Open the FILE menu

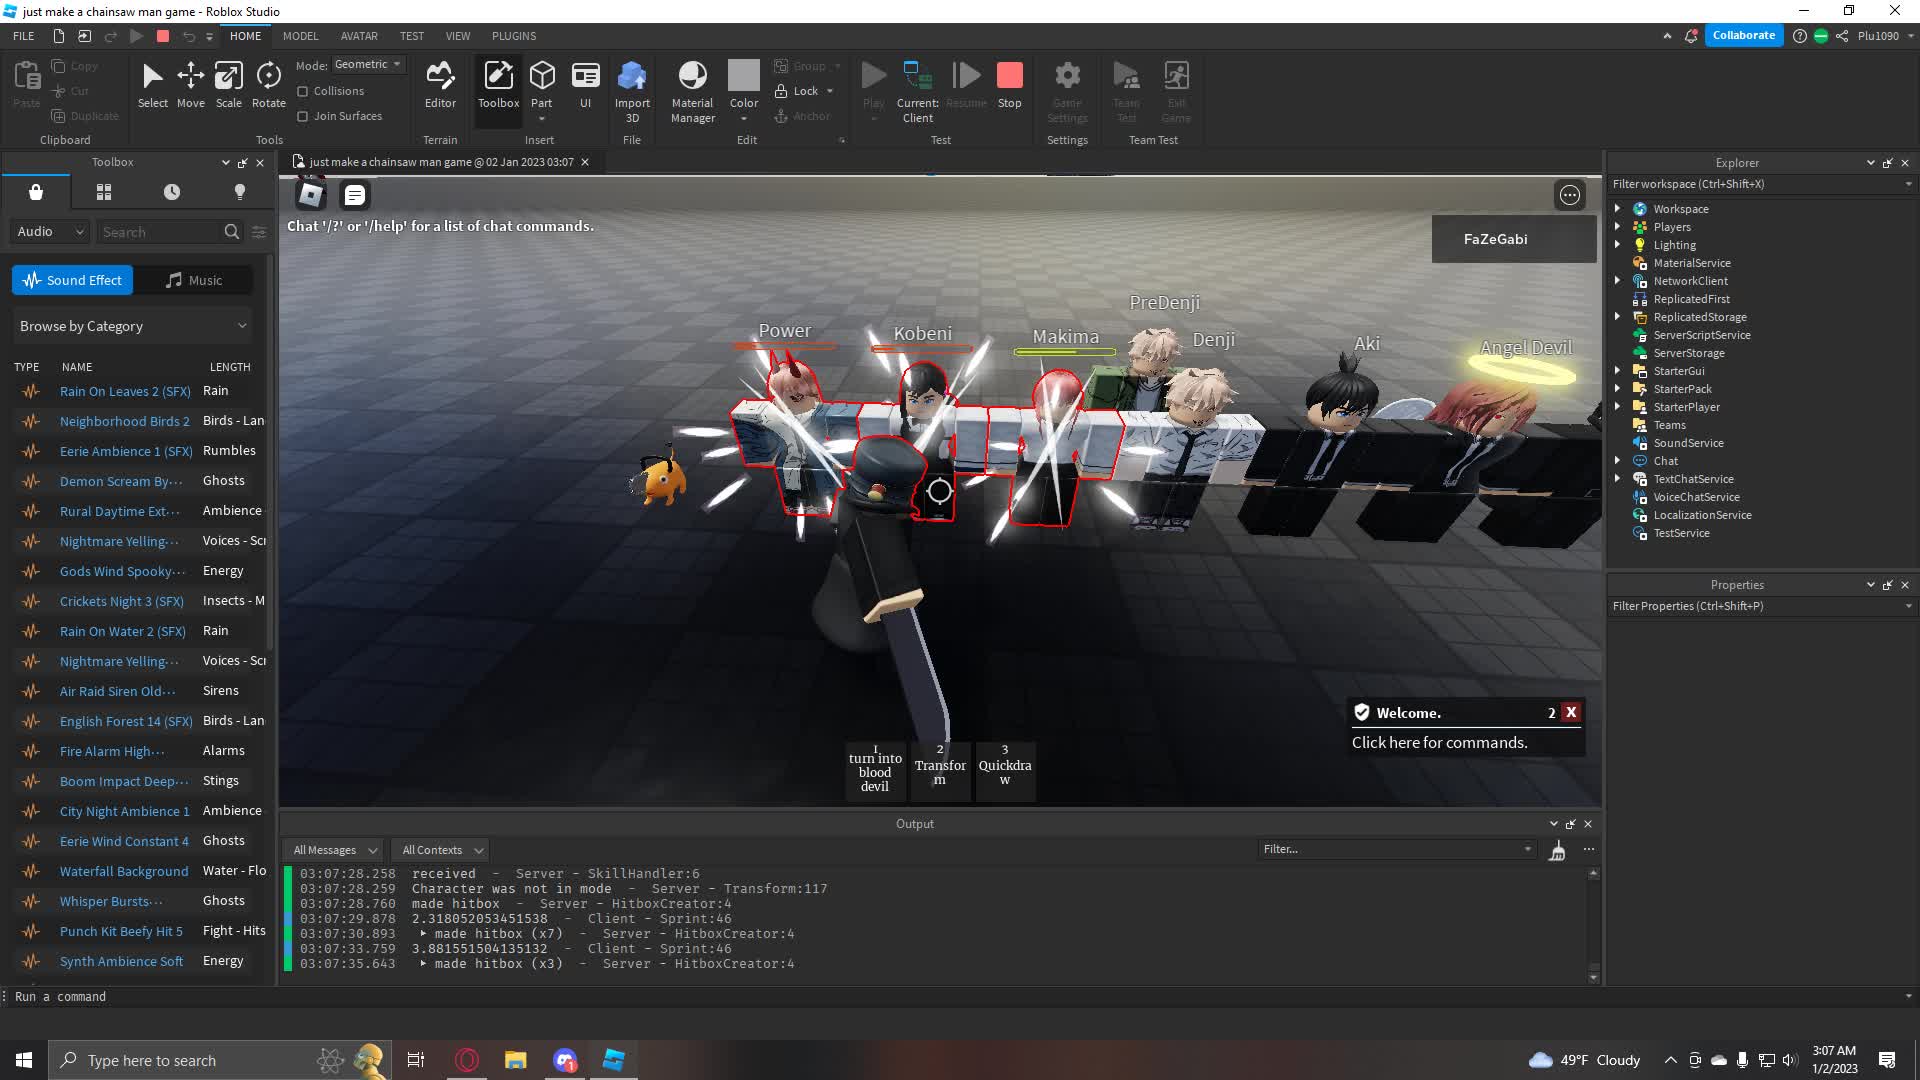pos(23,36)
